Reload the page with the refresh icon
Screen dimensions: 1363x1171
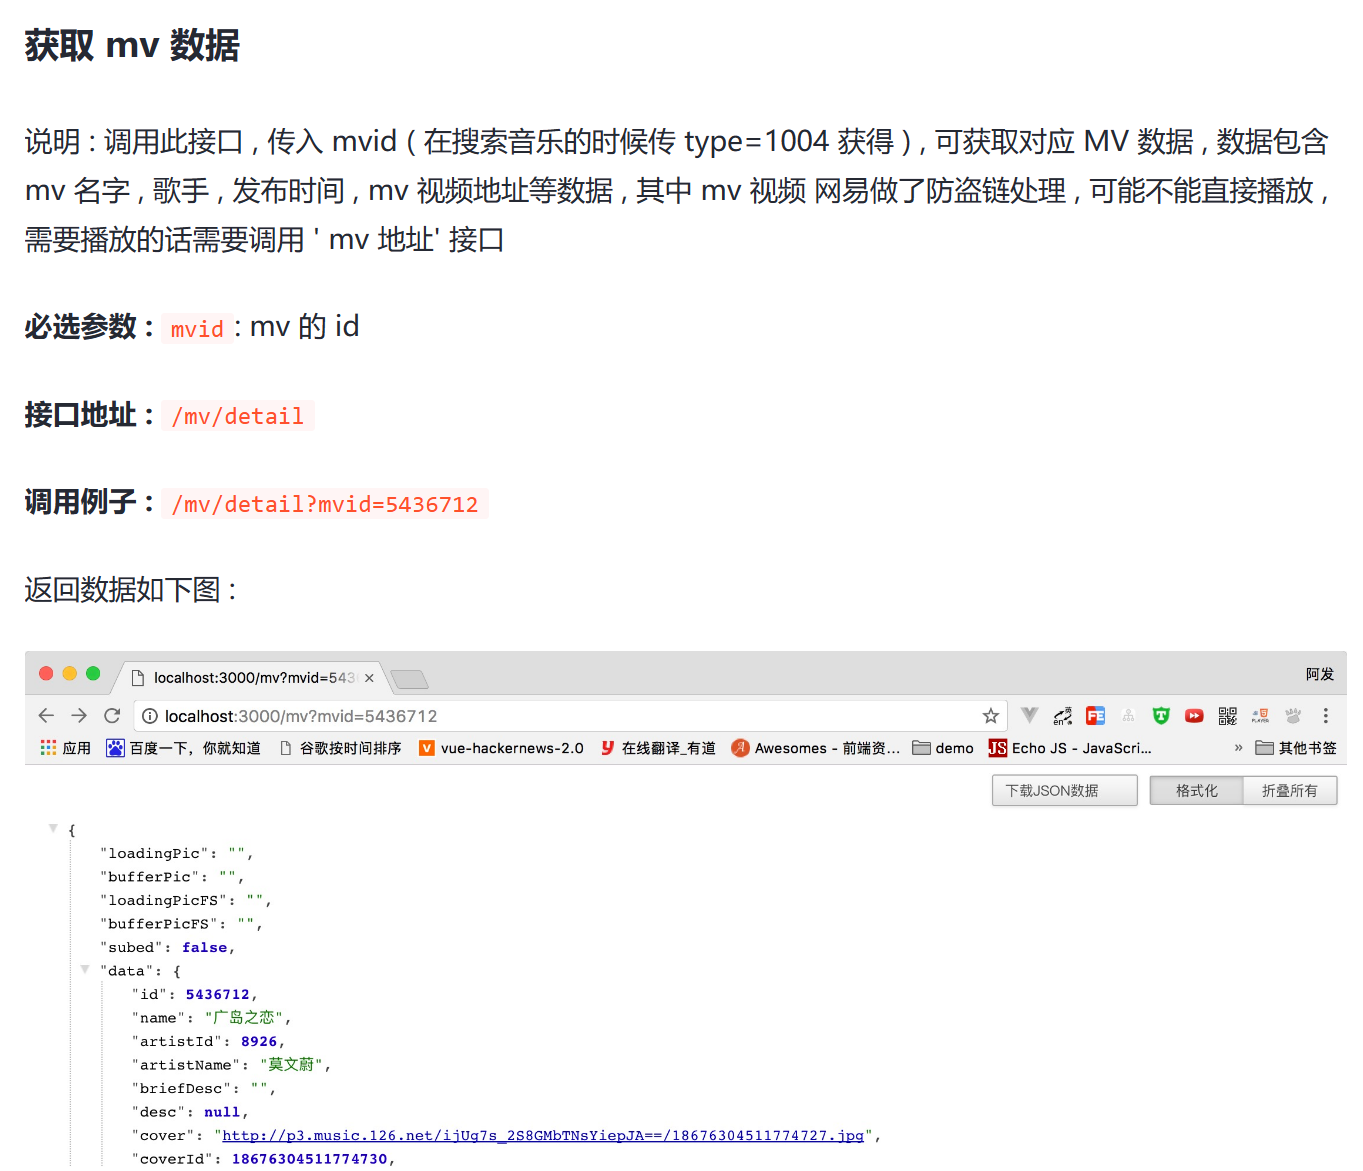tap(112, 715)
